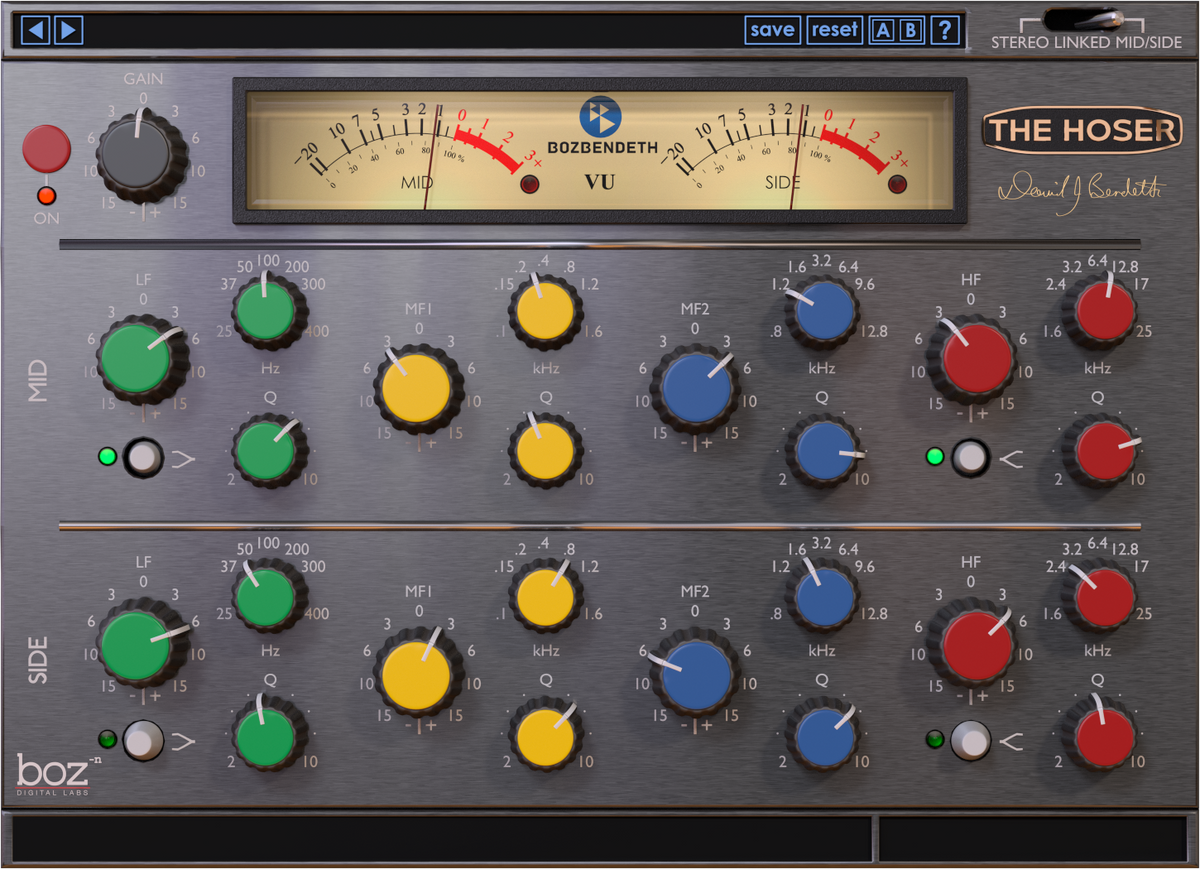Toggle the MID HF shelf switch button
Viewport: 1200px width, 869px height.
pyautogui.click(x=970, y=458)
